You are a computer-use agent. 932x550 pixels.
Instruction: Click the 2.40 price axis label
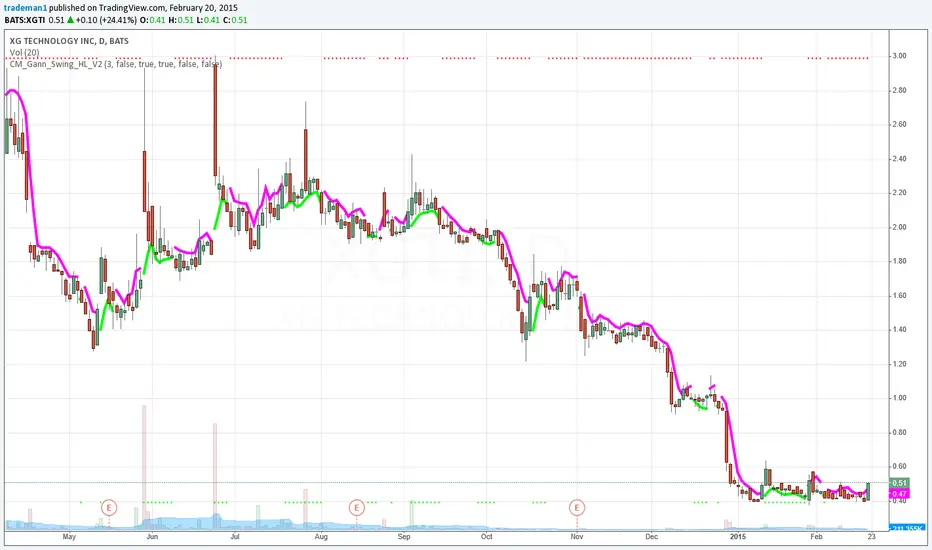pos(899,159)
